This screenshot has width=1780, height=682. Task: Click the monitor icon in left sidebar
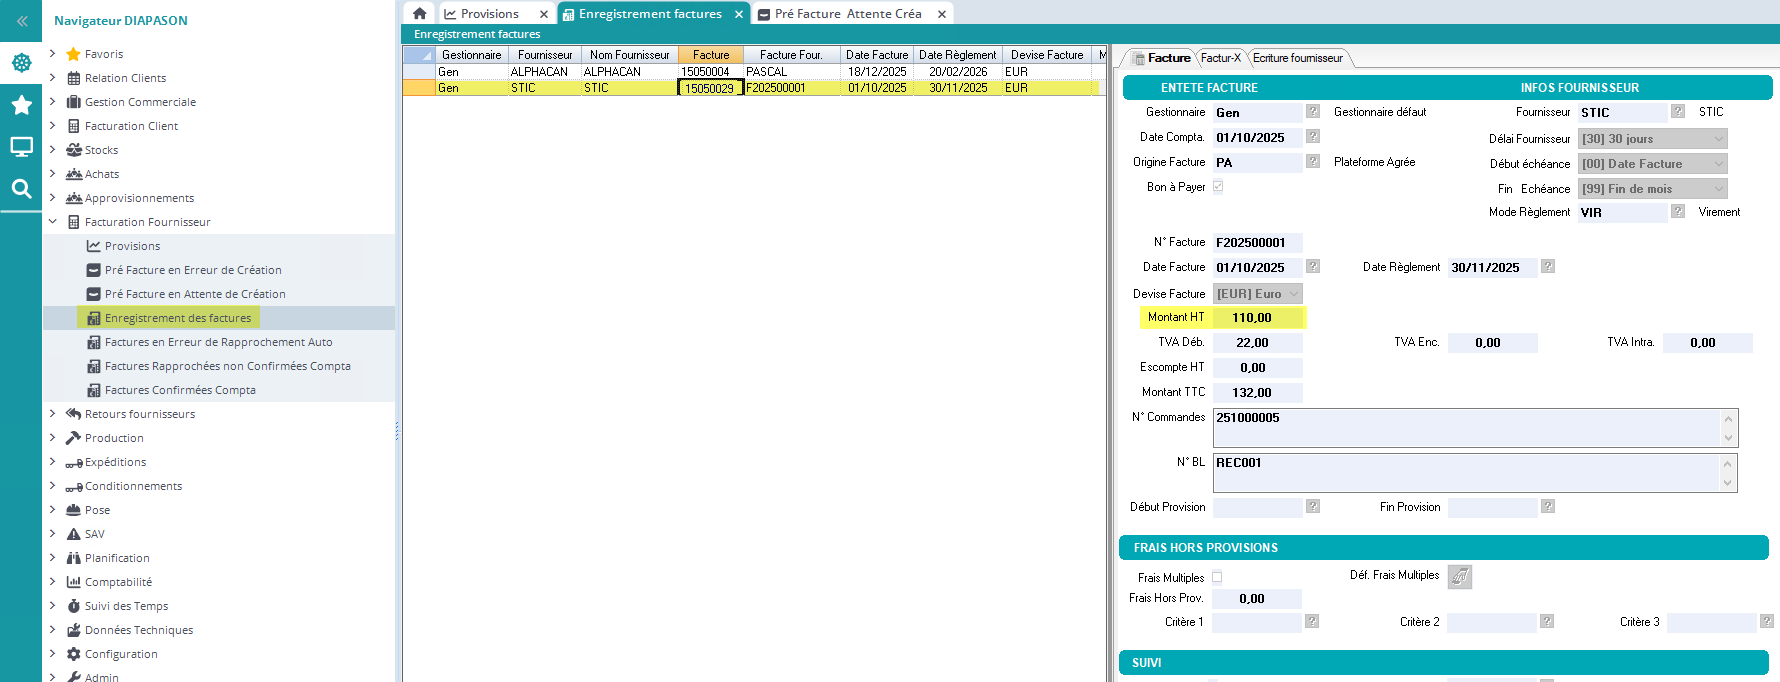click(x=21, y=147)
